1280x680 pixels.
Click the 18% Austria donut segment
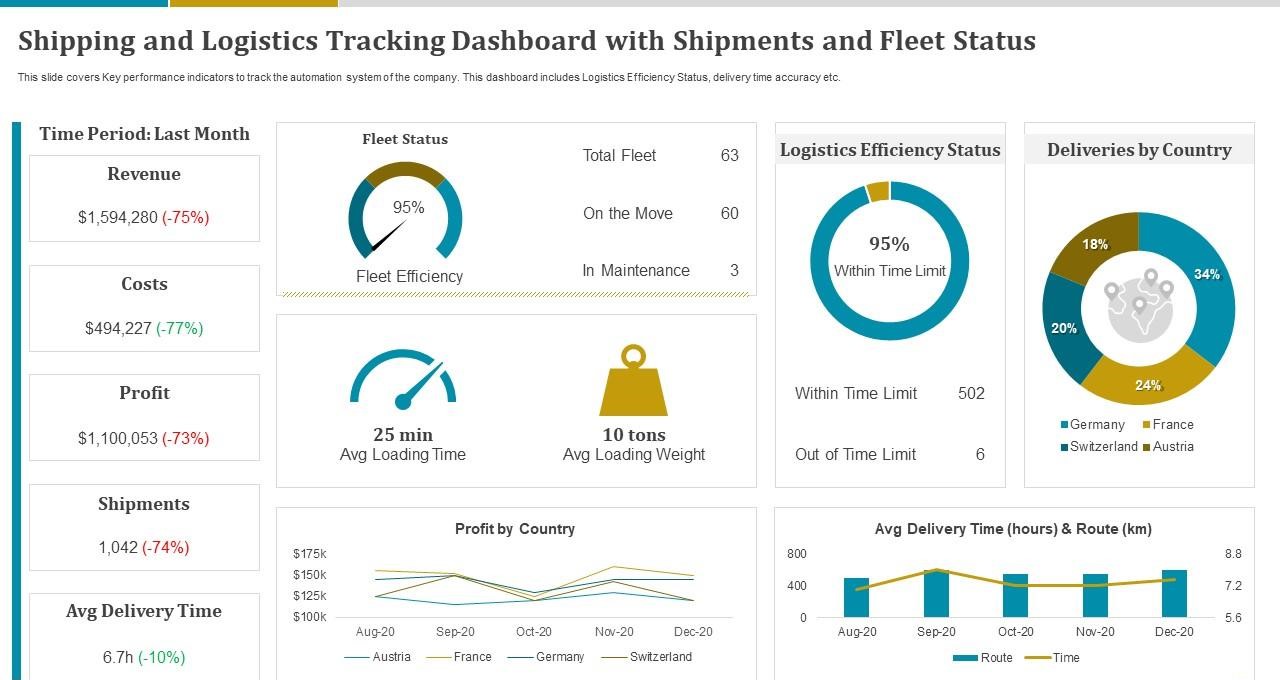[1096, 245]
